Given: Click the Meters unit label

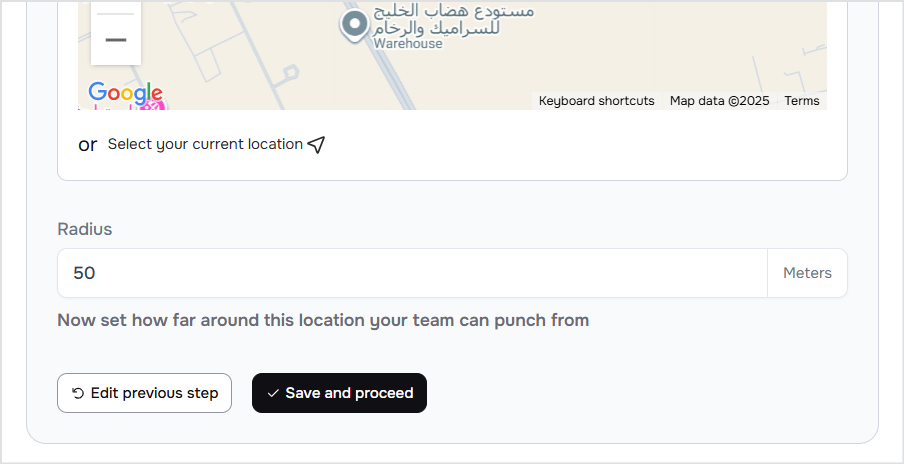Looking at the screenshot, I should [x=807, y=273].
